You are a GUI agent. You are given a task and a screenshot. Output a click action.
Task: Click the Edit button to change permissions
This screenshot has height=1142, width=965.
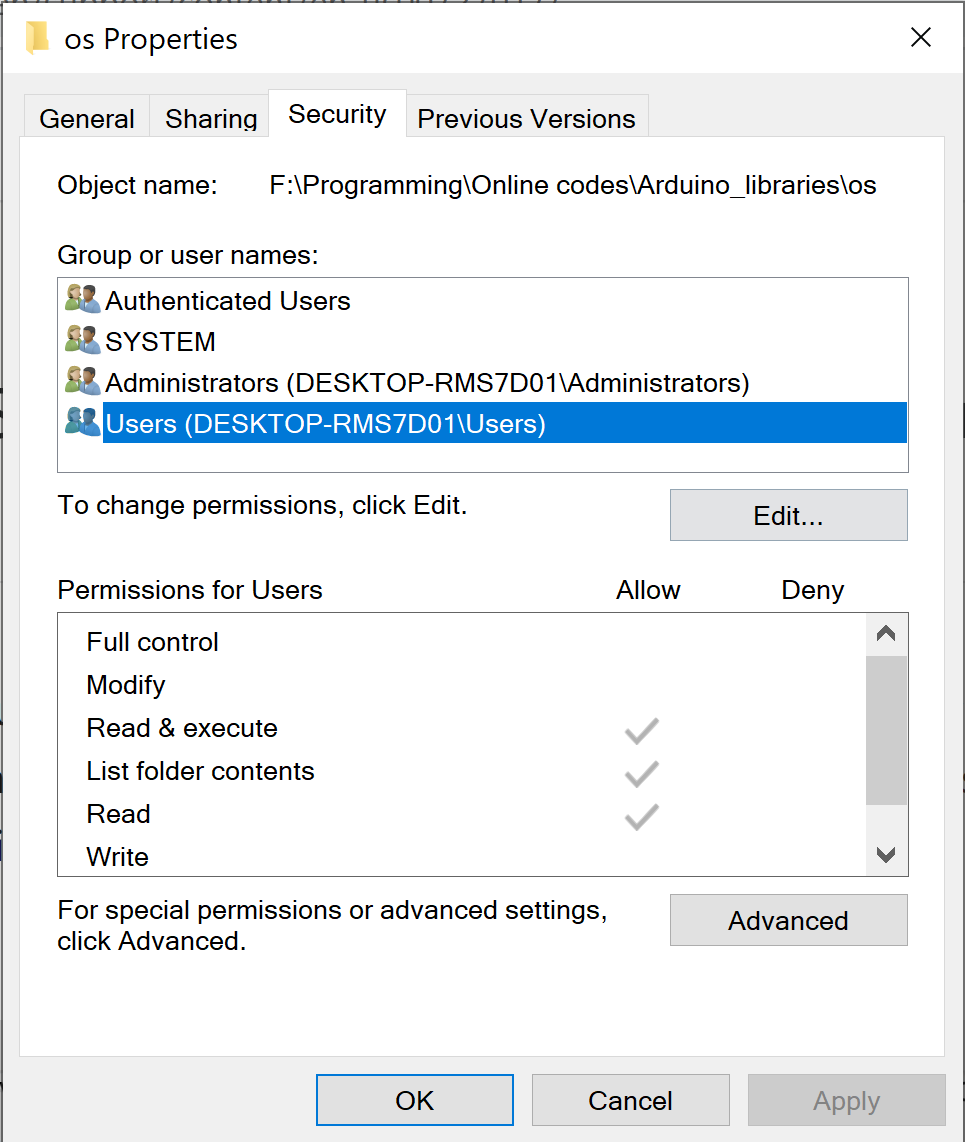coord(788,515)
